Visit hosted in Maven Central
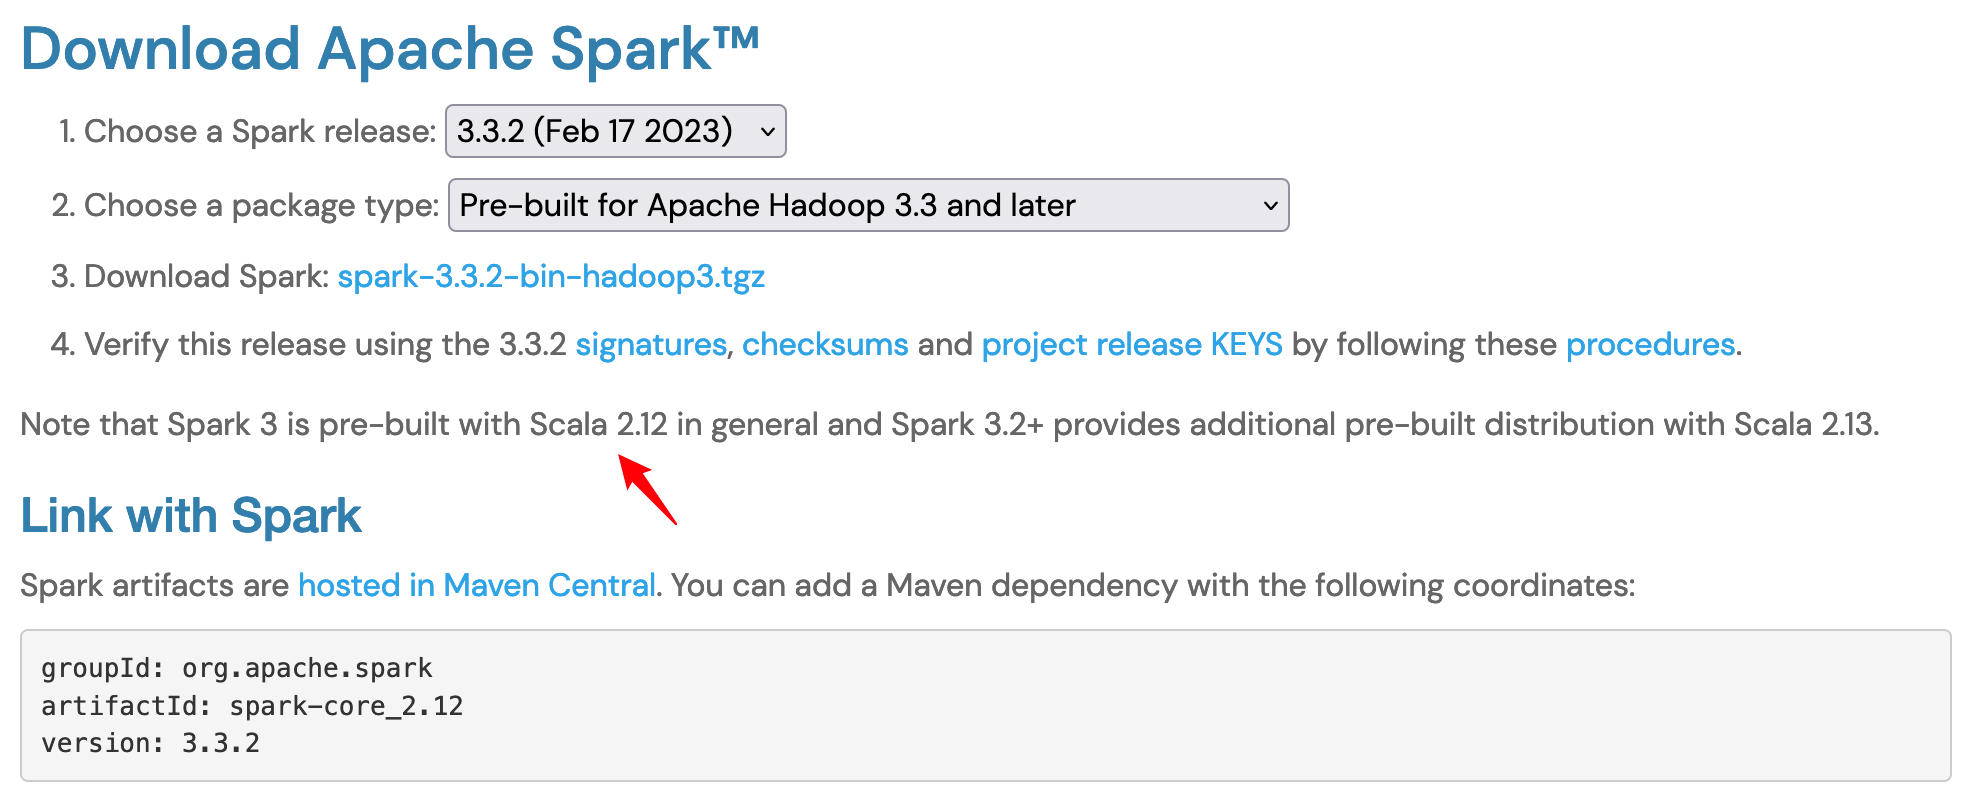The image size is (1986, 808). pos(477,585)
